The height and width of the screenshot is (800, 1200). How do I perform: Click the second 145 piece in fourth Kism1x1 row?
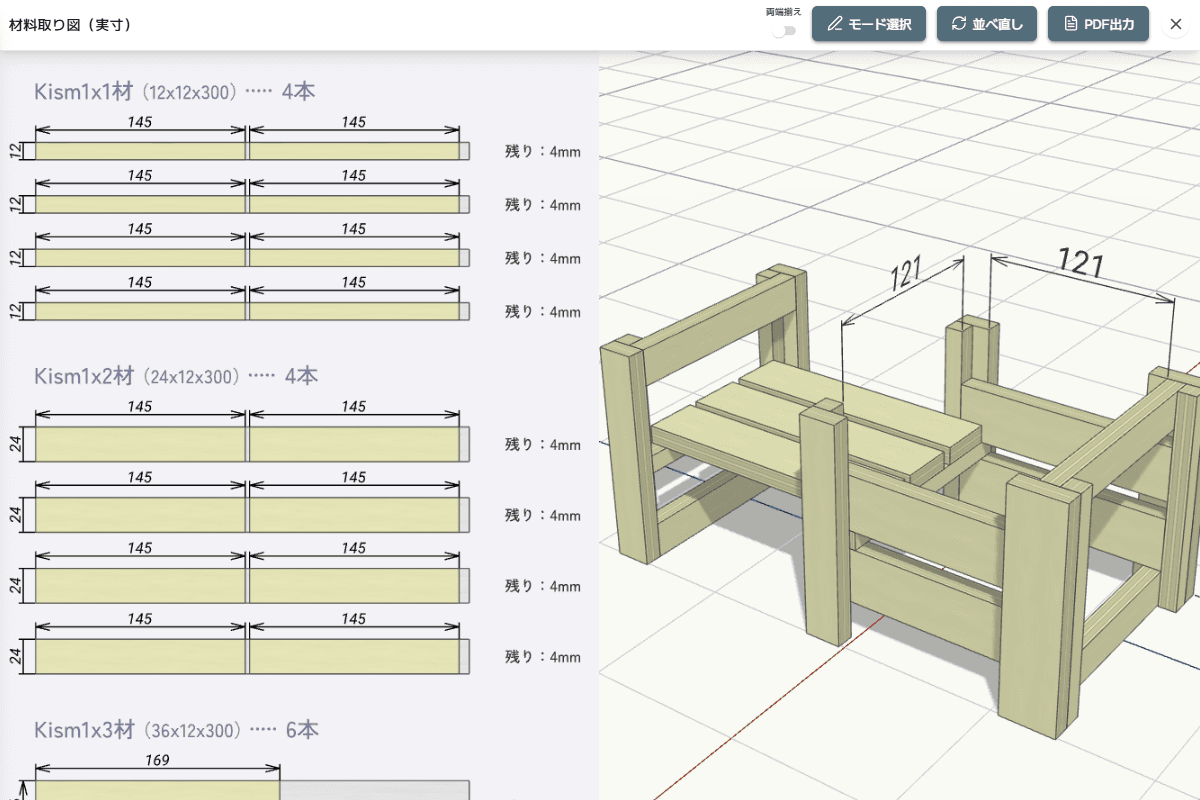(354, 311)
